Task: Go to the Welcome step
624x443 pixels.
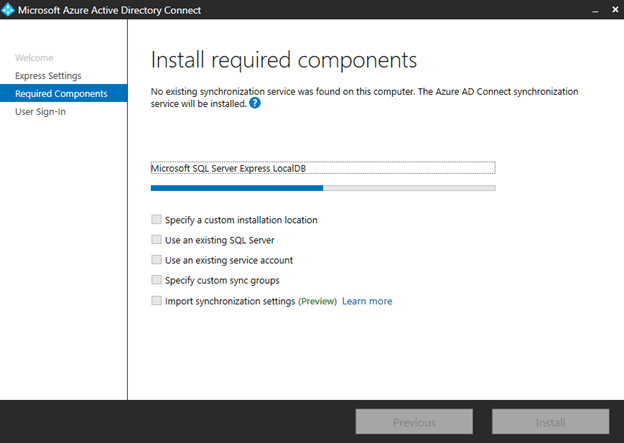Action: tap(34, 58)
